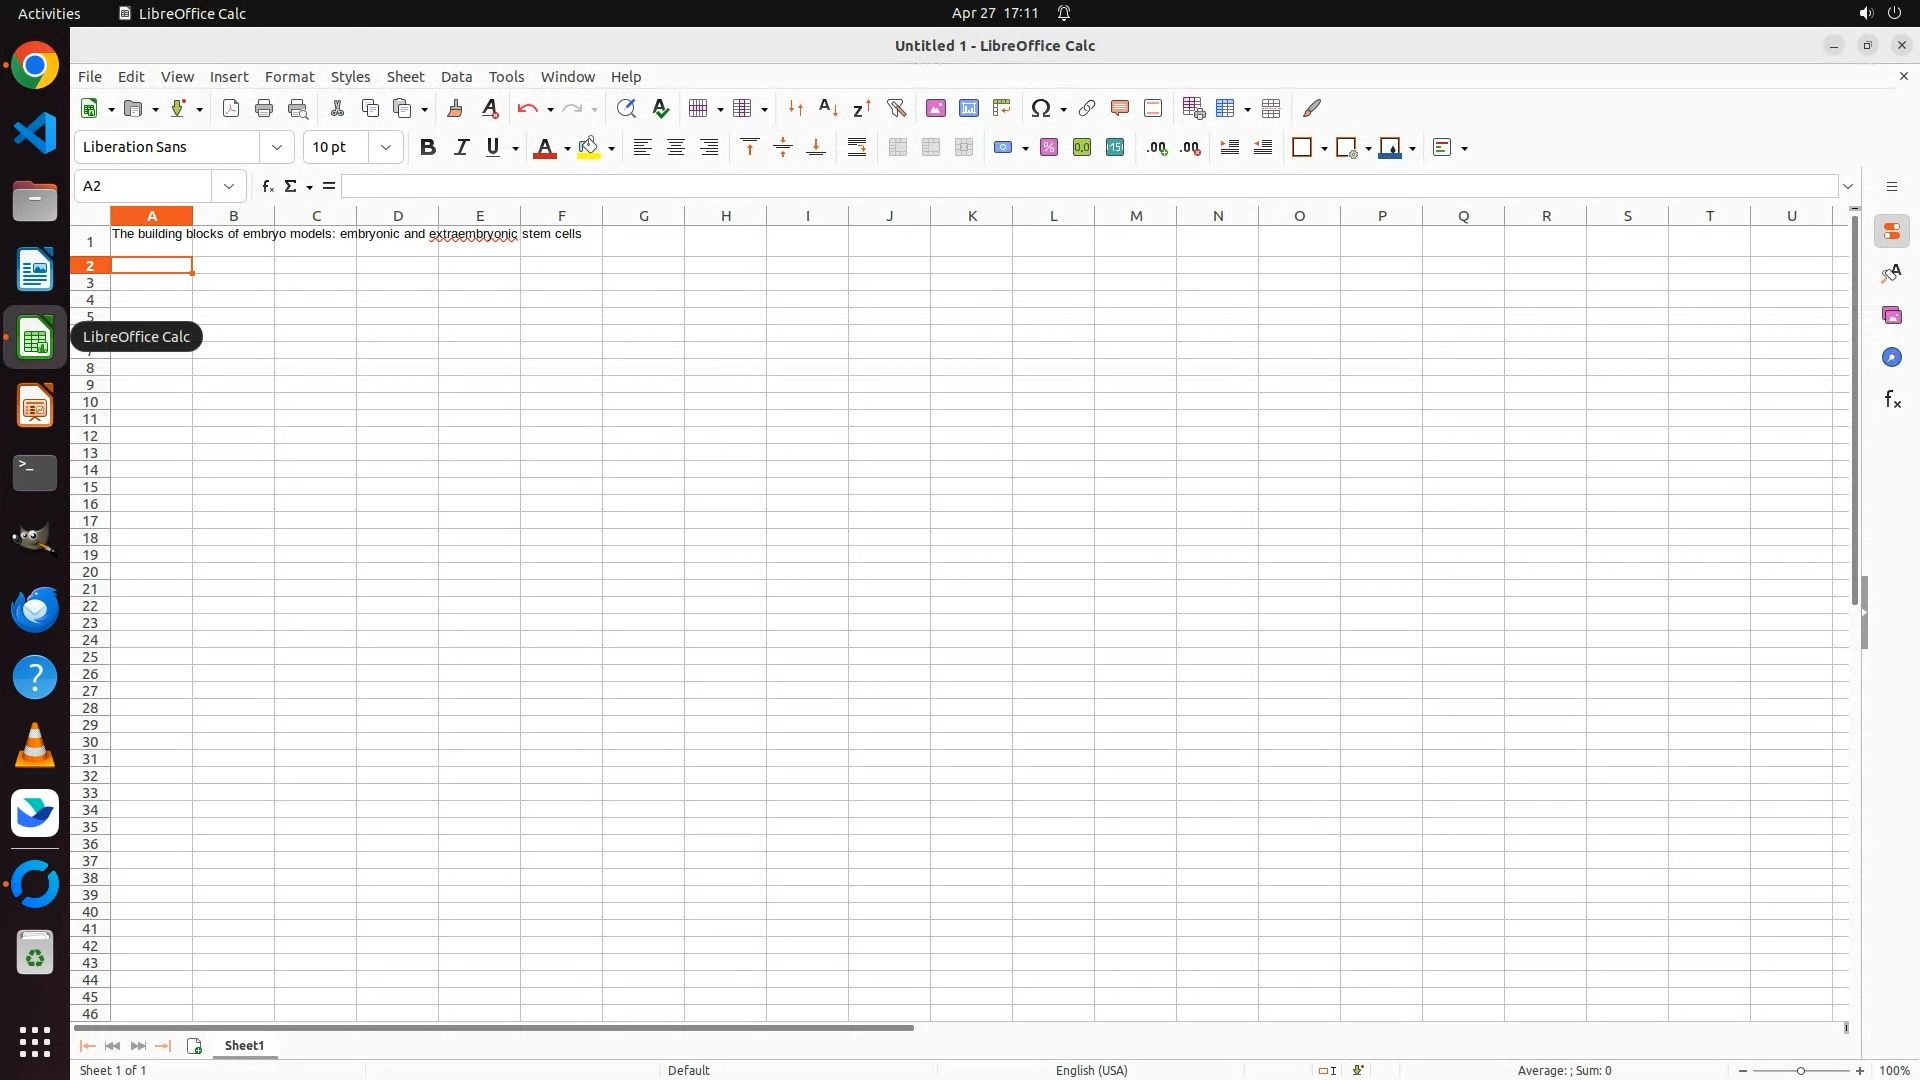The image size is (1920, 1080).
Task: Apply the yellow background color swatch
Action: pos(588,147)
